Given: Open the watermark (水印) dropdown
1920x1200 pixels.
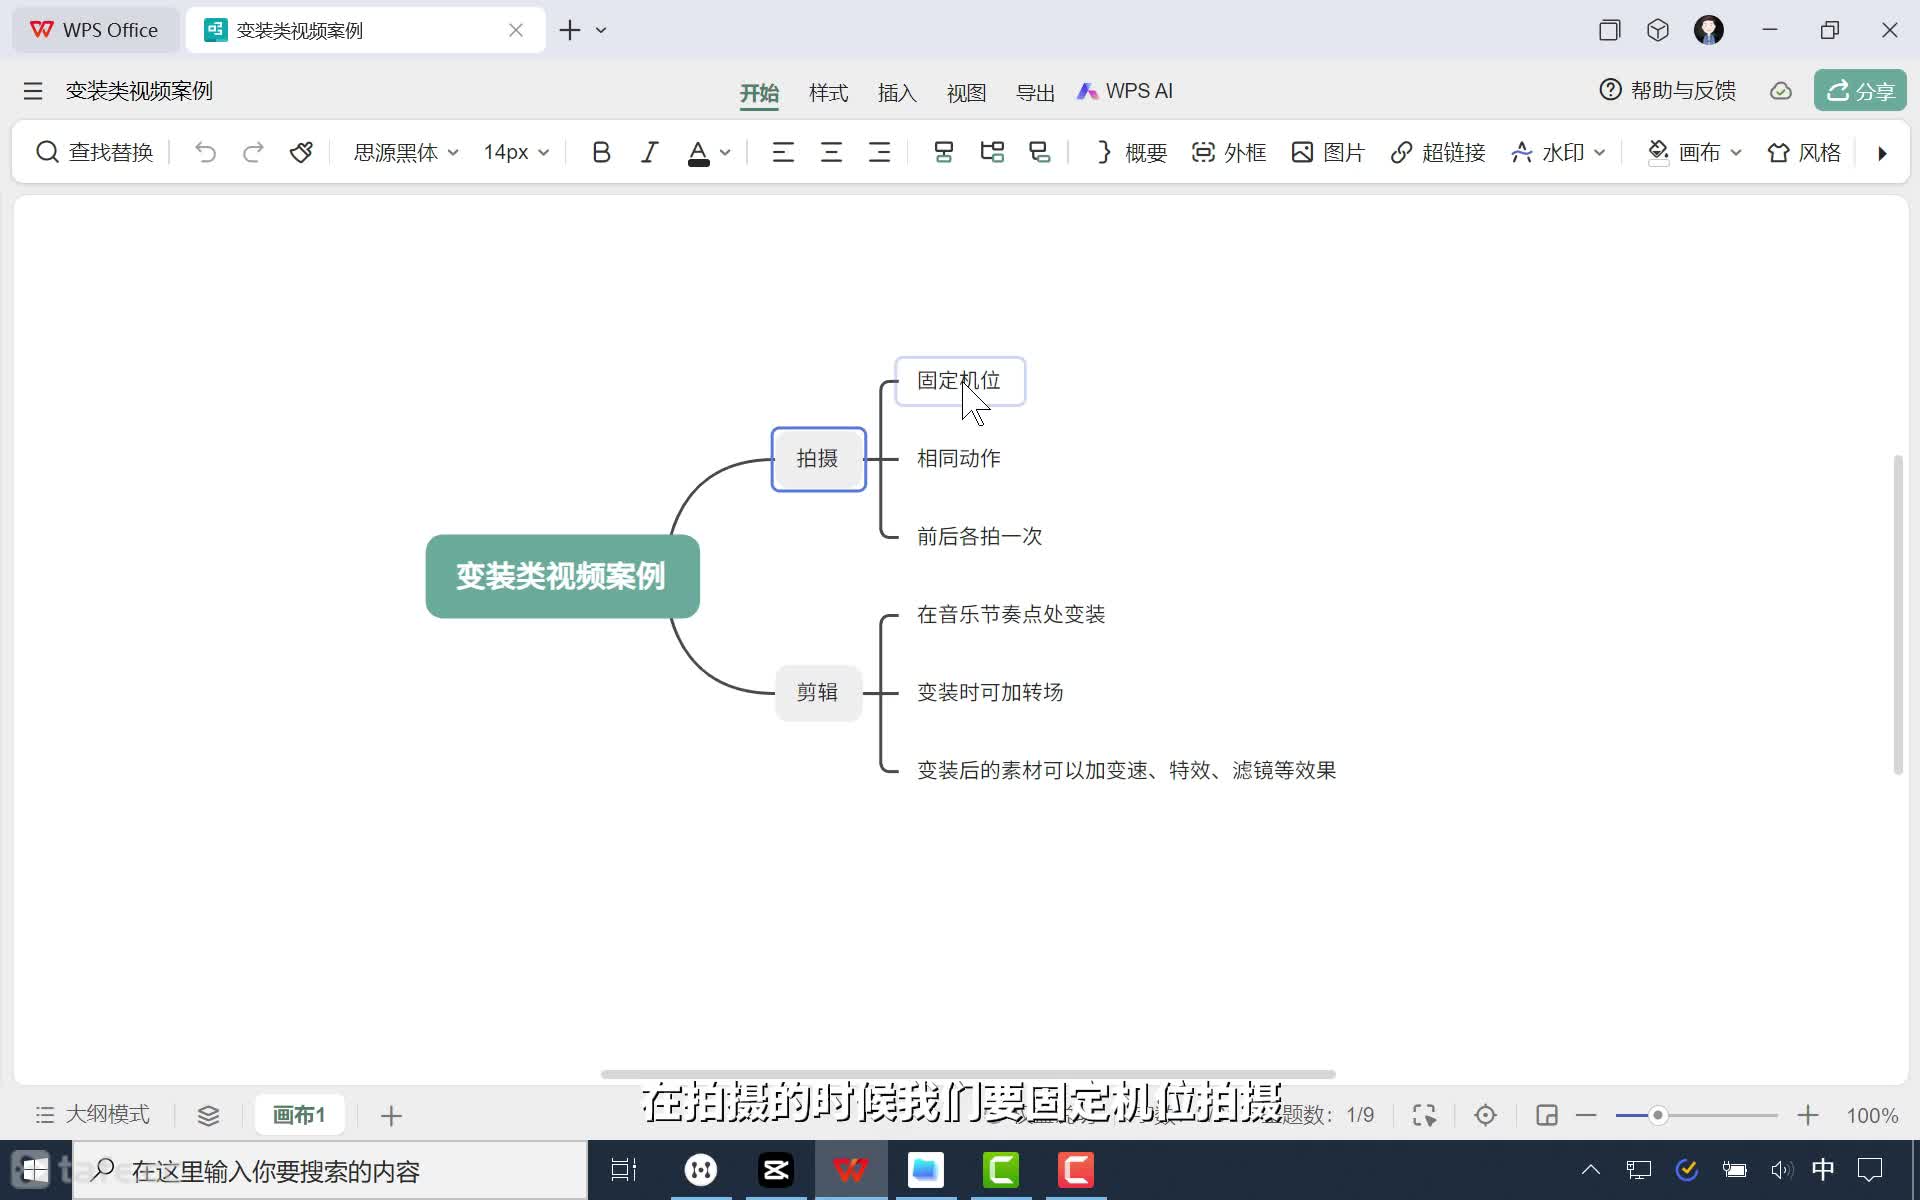Looking at the screenshot, I should (1557, 152).
